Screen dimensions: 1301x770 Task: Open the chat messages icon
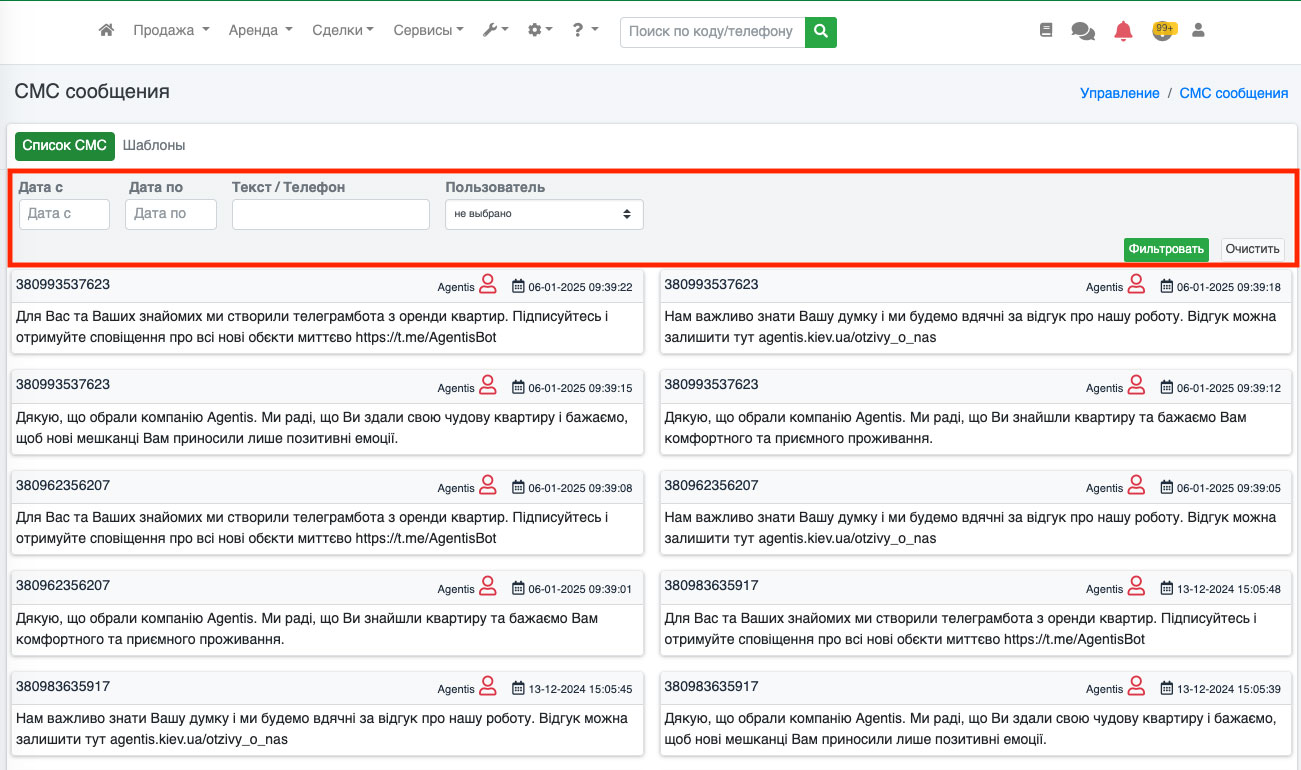coord(1083,31)
